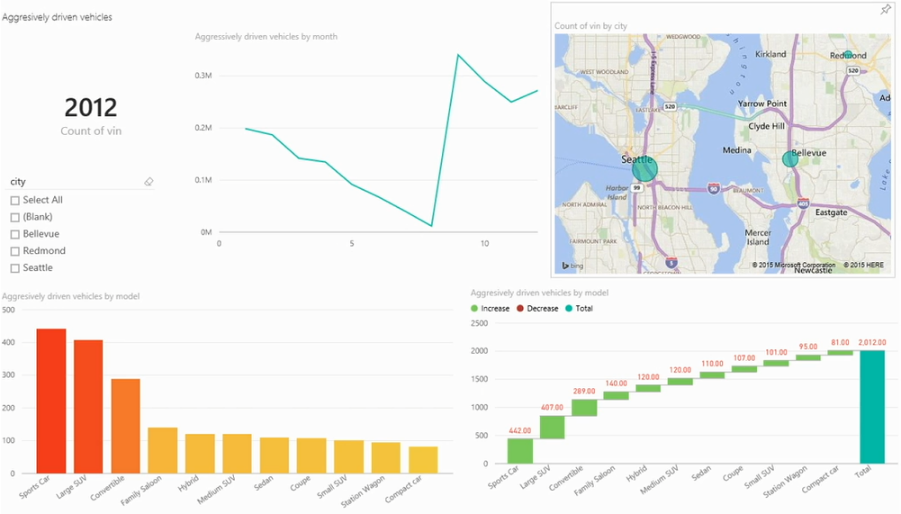Click the 407.00 Large SUV waterfall bar
The image size is (901, 514).
552,427
